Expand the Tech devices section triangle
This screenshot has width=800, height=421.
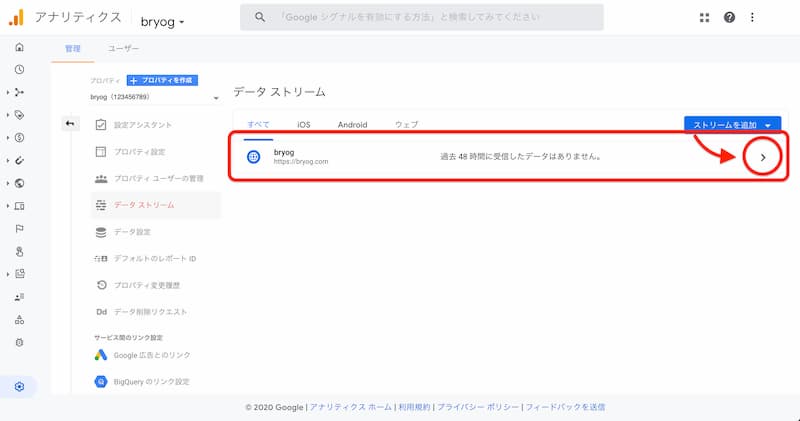[8, 206]
